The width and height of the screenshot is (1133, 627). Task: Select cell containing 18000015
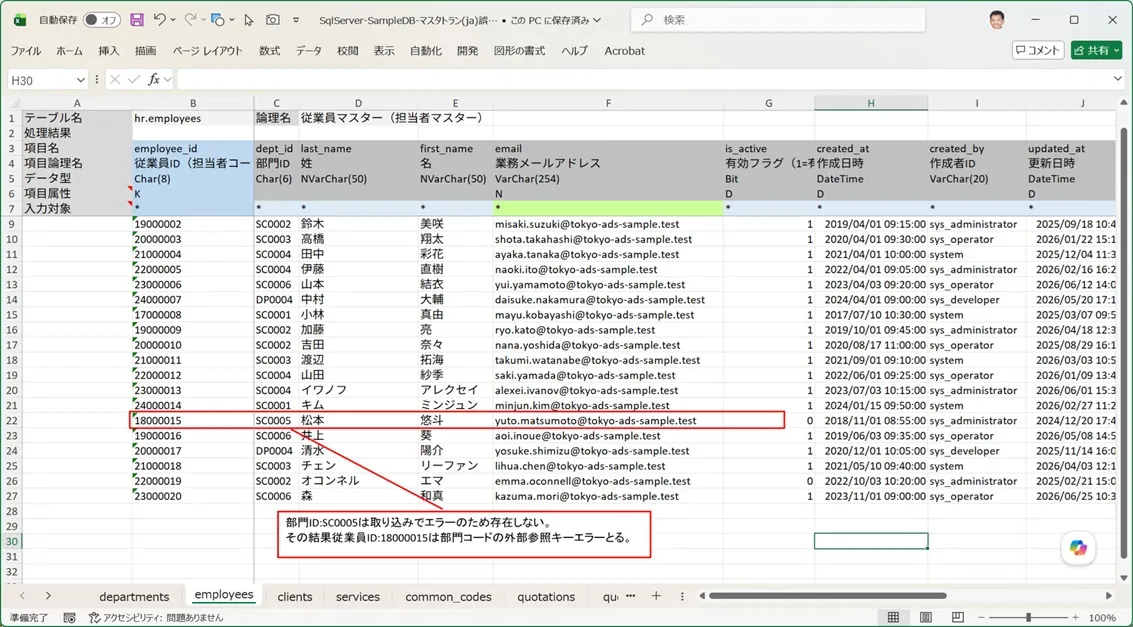[x=193, y=420]
